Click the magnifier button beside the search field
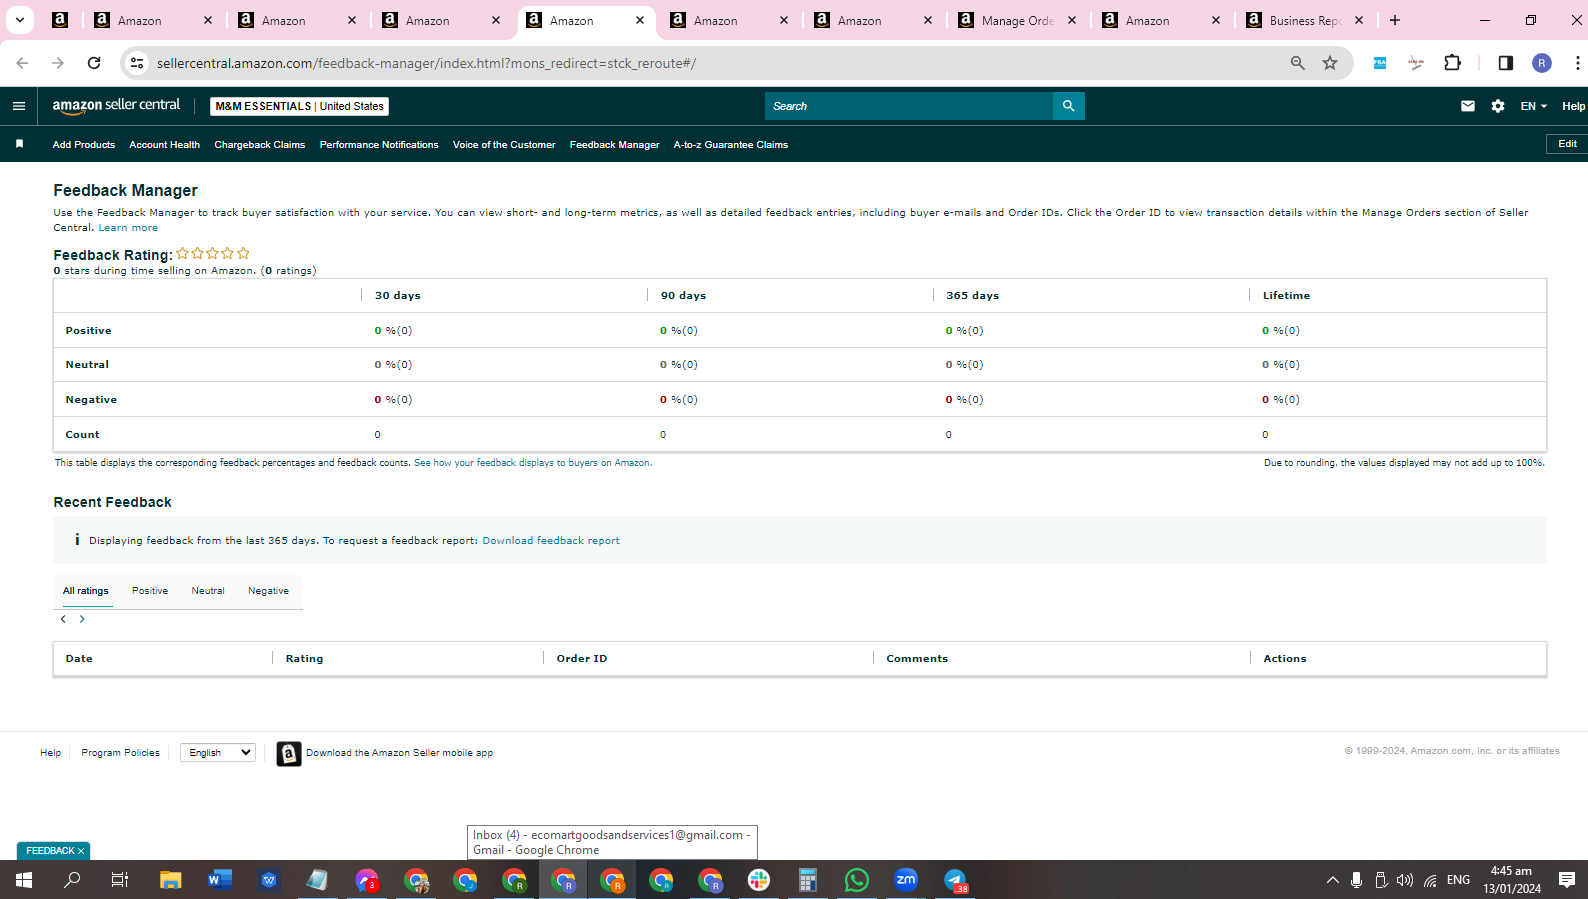 [x=1068, y=106]
